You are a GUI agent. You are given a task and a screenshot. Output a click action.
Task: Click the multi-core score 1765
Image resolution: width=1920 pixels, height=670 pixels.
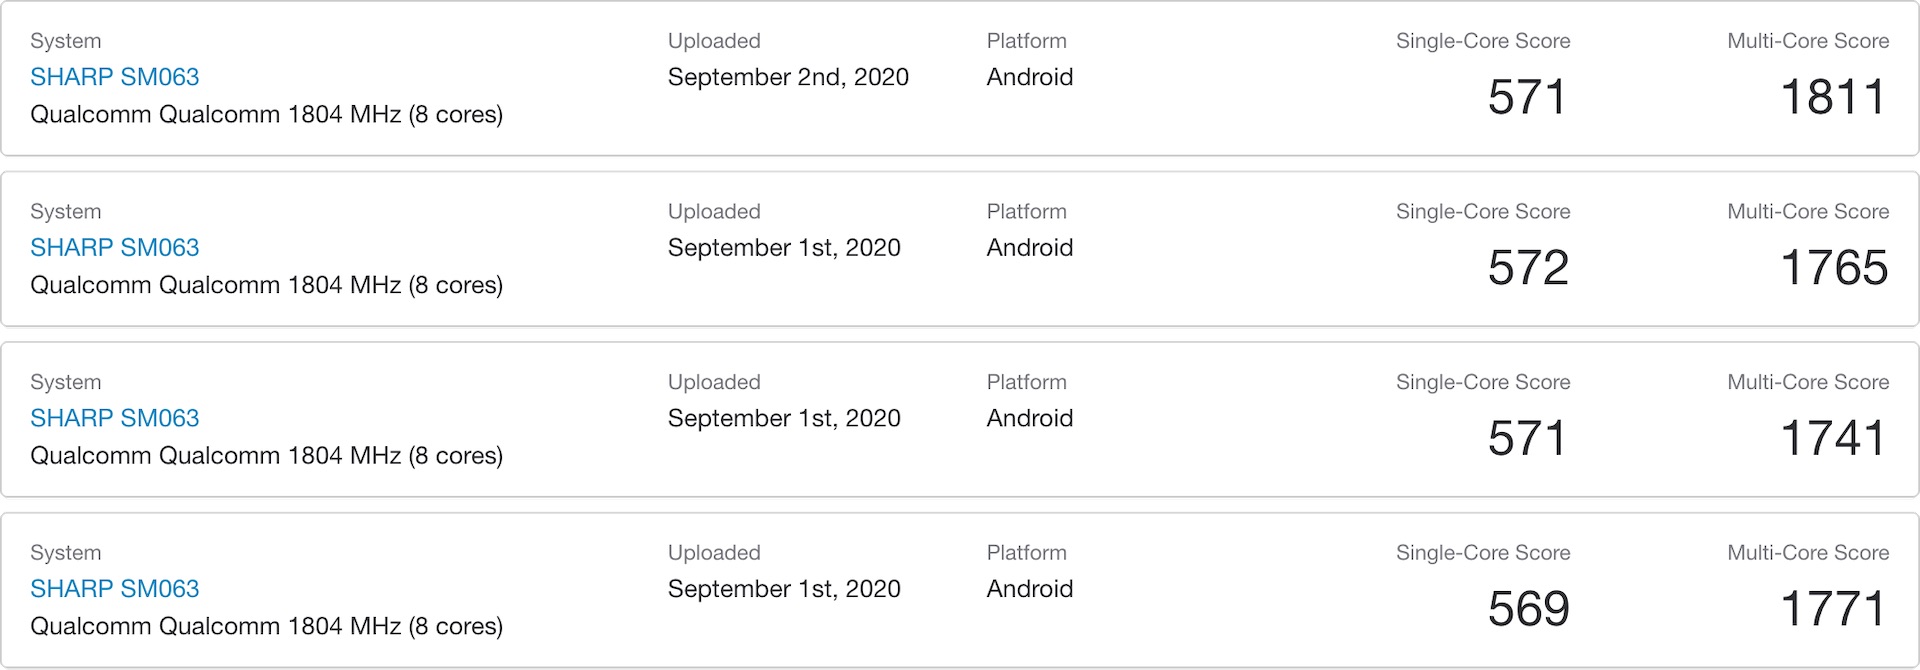point(1833,268)
